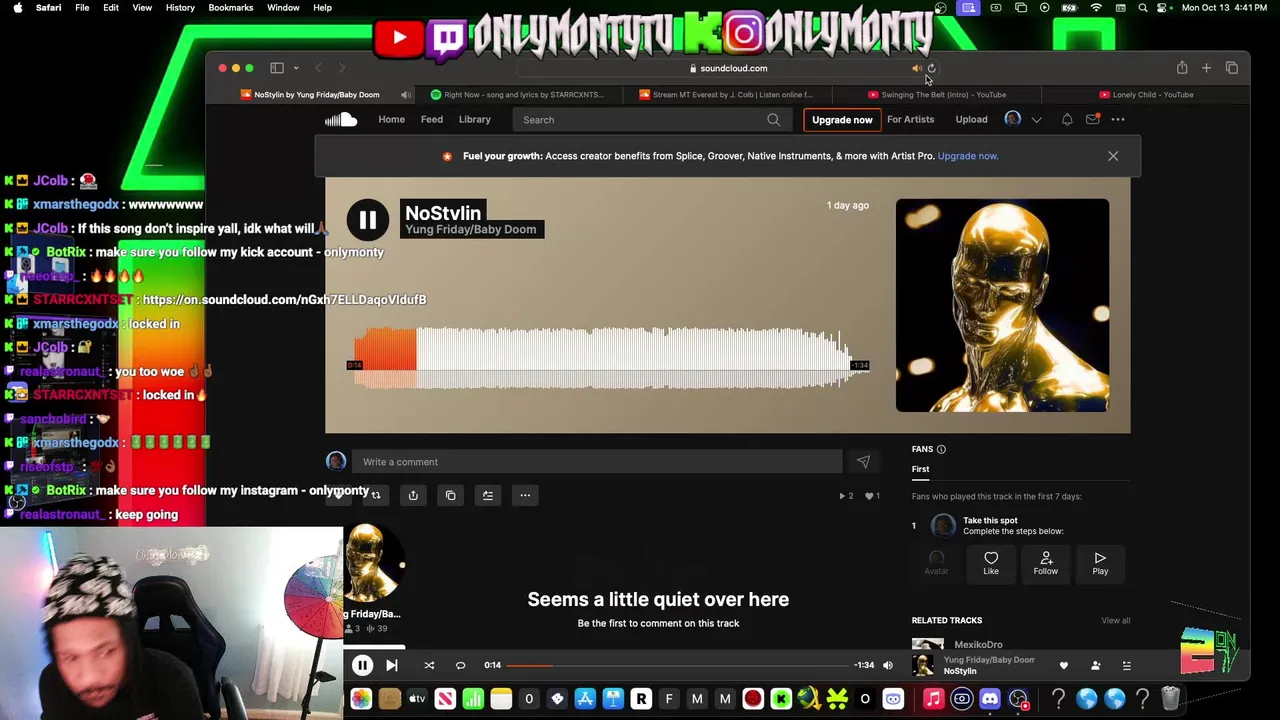Send the comment with the paper-plane icon
1280x720 pixels.
(864, 462)
